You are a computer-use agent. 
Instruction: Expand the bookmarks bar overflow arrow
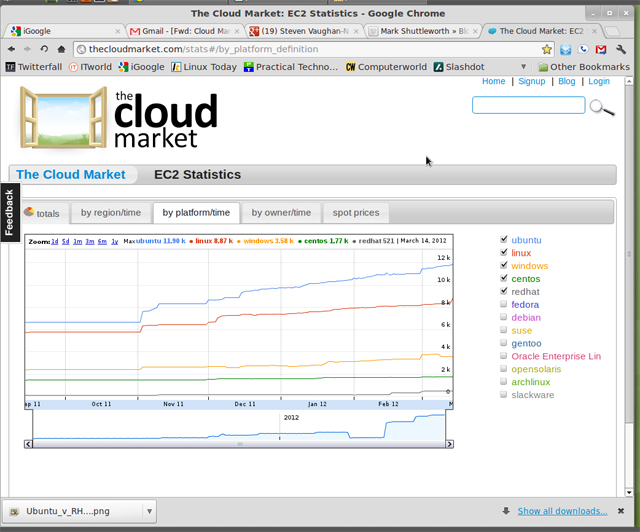[x=523, y=67]
